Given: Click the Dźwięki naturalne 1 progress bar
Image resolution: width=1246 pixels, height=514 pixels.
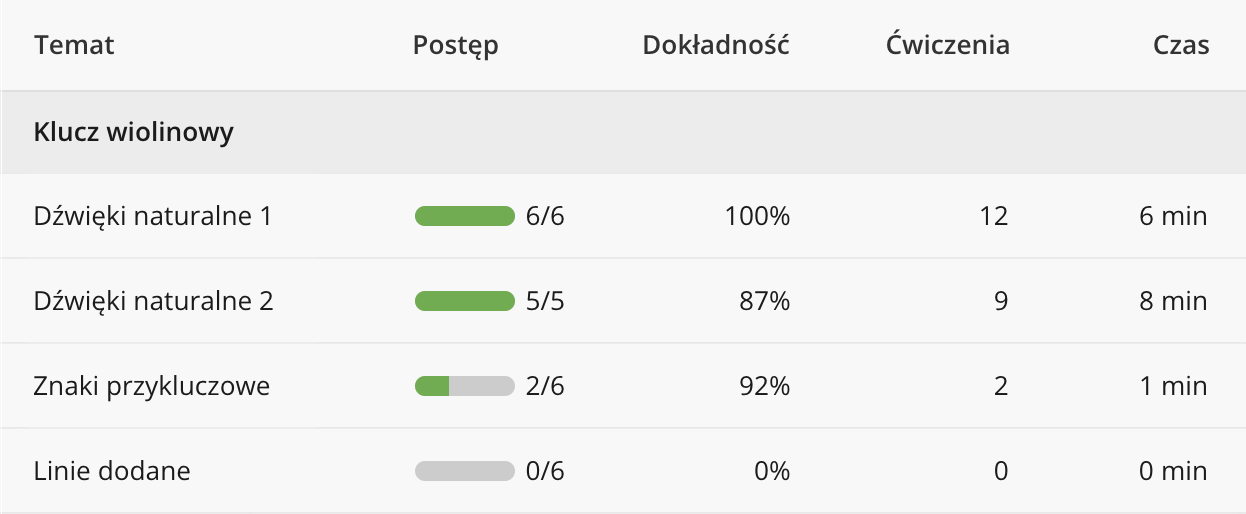Looking at the screenshot, I should pos(464,216).
